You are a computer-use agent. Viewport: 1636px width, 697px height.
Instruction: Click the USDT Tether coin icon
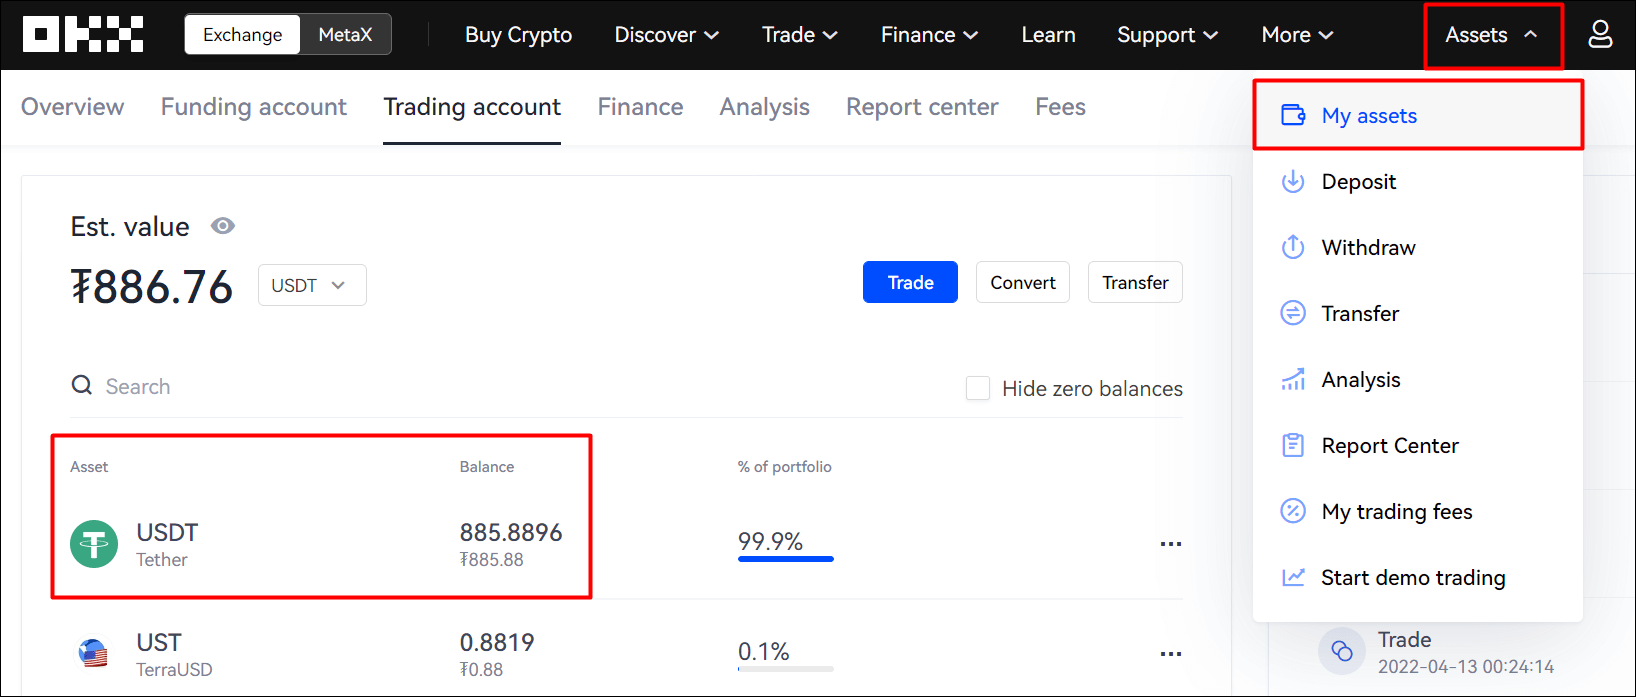point(94,544)
